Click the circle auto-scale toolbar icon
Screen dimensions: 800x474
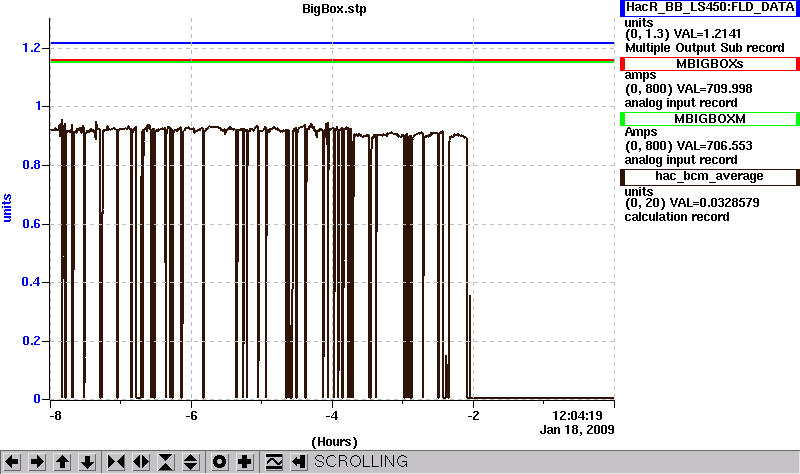(x=219, y=462)
